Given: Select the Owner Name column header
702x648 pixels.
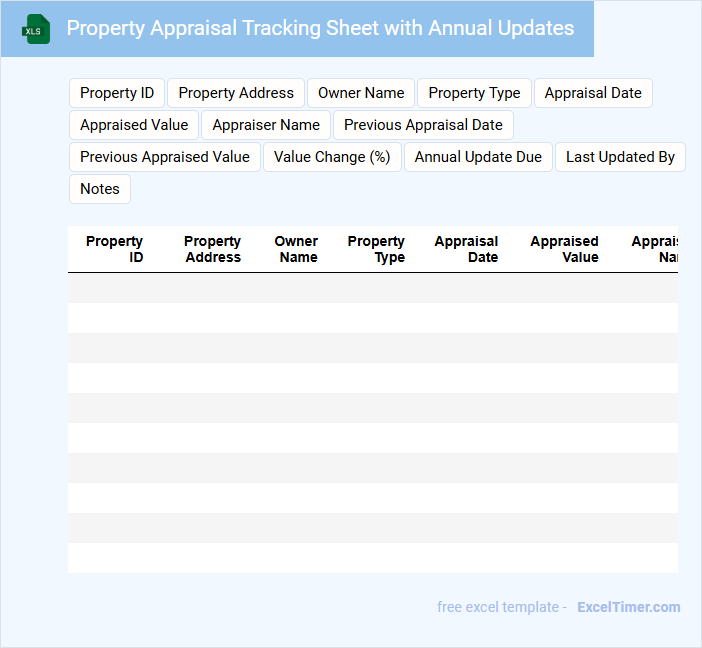Looking at the screenshot, I should (x=296, y=249).
